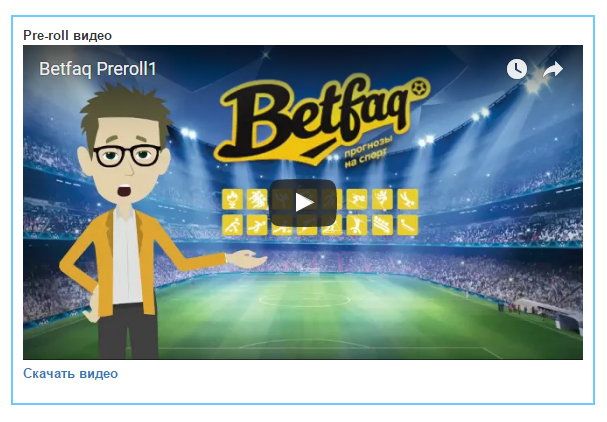This screenshot has width=607, height=422.
Task: Select the curling sport icon
Action: 233,225
